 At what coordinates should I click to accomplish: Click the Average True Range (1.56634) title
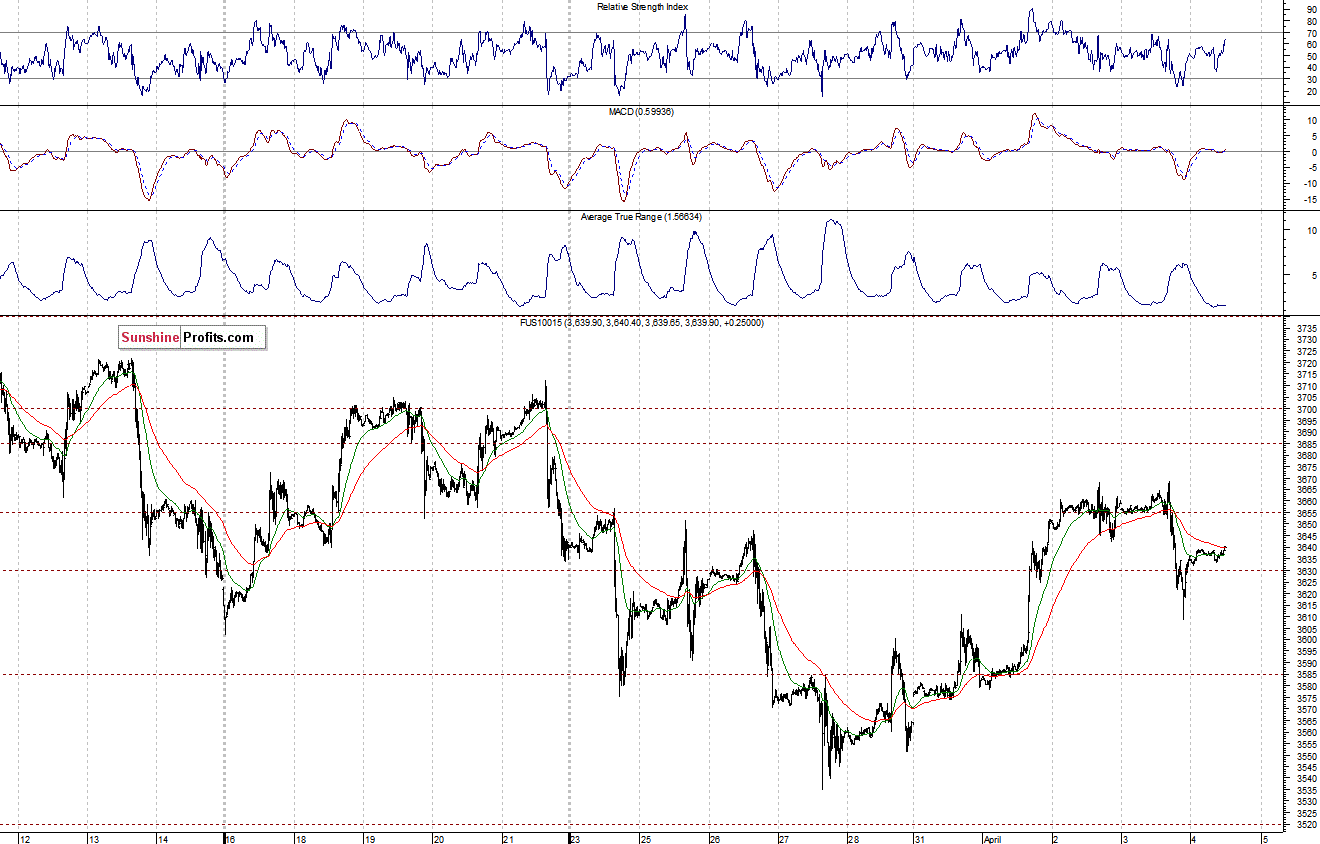tap(642, 216)
